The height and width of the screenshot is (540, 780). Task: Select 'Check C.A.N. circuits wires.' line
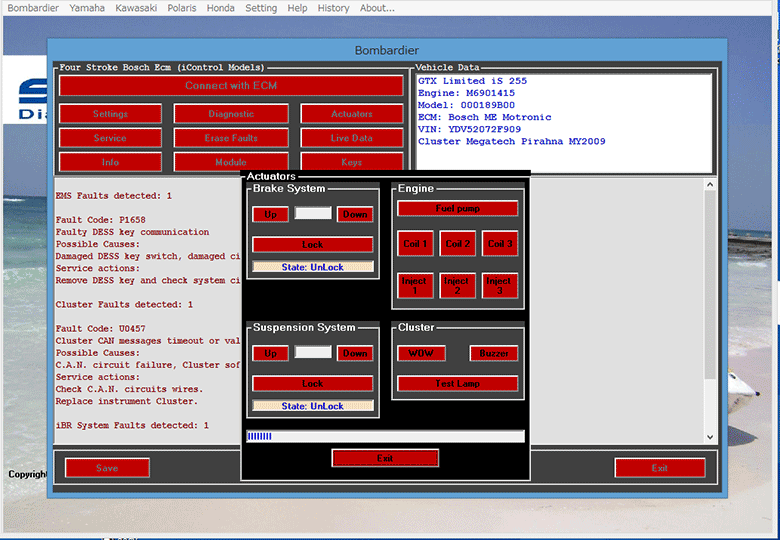[x=129, y=389]
